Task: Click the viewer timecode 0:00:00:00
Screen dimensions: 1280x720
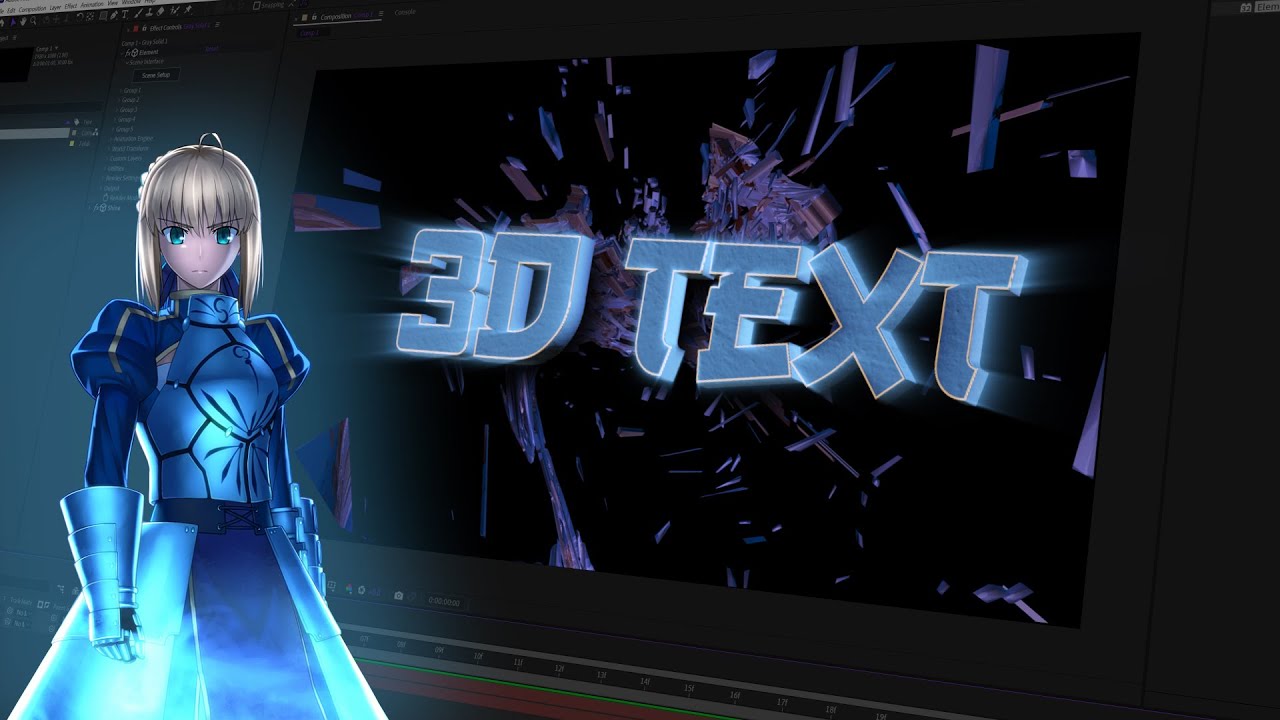Action: pos(444,602)
